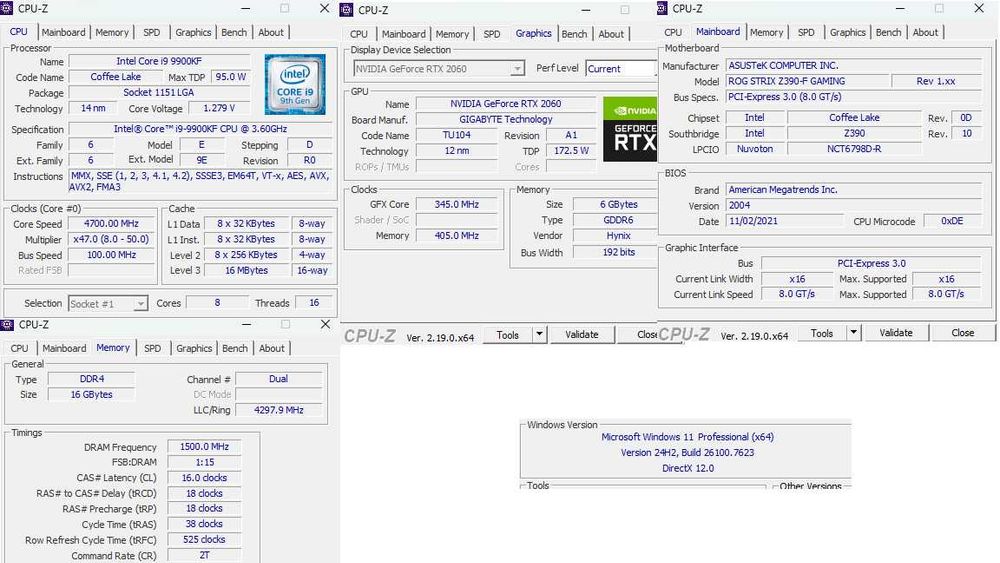Click the Threads value 16
Image resolution: width=1000 pixels, height=563 pixels.
point(314,303)
